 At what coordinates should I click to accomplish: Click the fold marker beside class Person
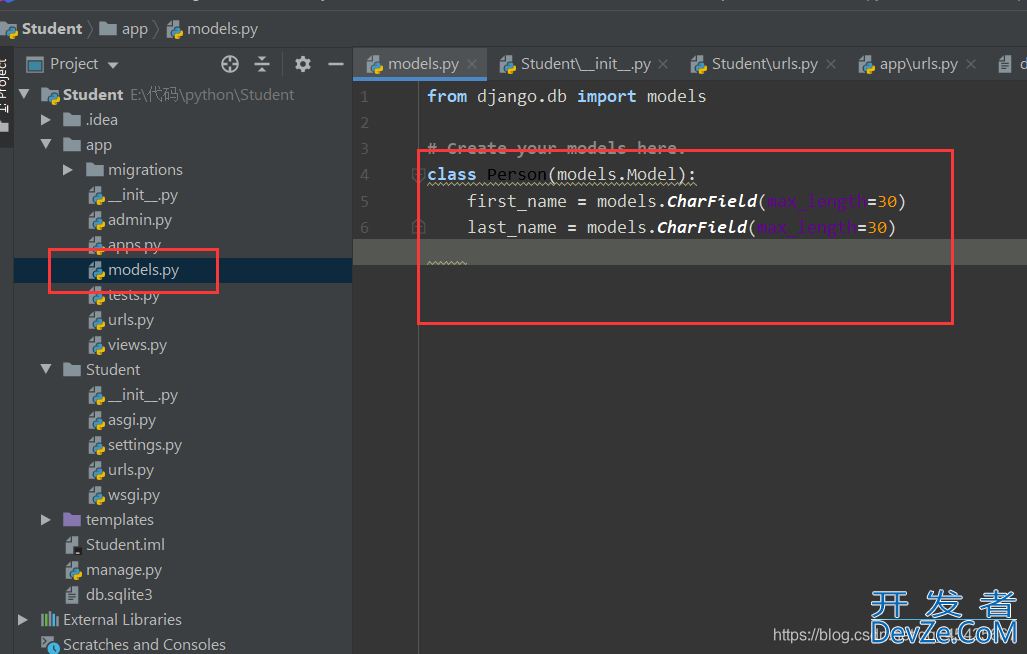click(x=418, y=174)
